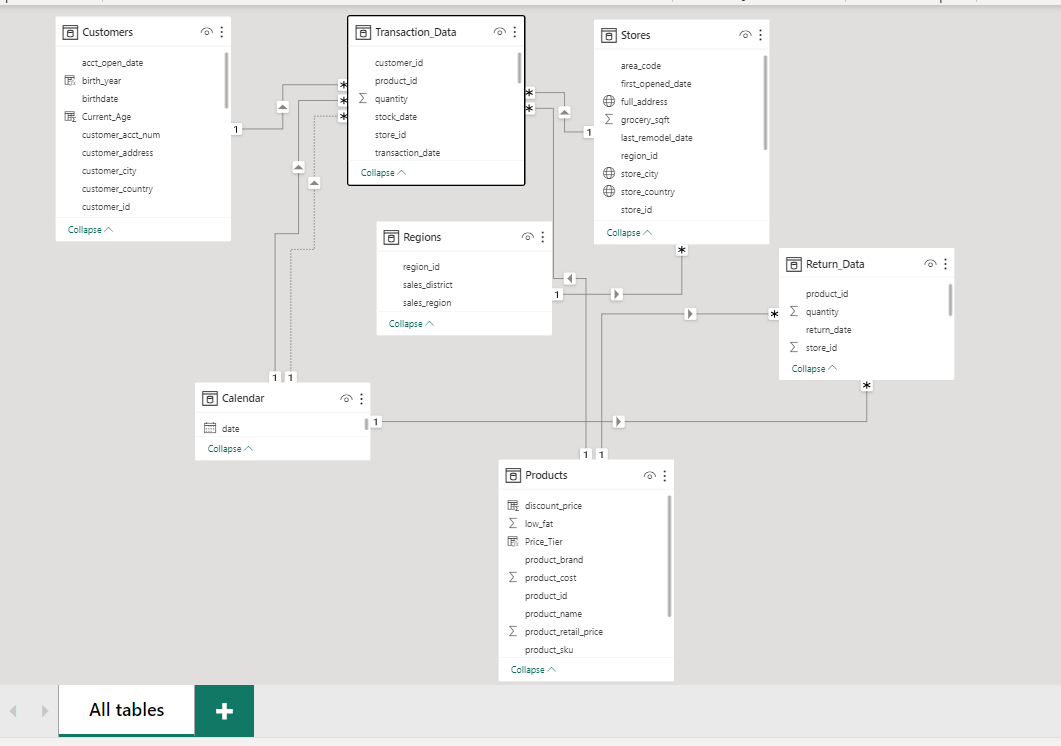The width and height of the screenshot is (1061, 746).
Task: Toggle visibility of the Regions table
Action: click(527, 236)
